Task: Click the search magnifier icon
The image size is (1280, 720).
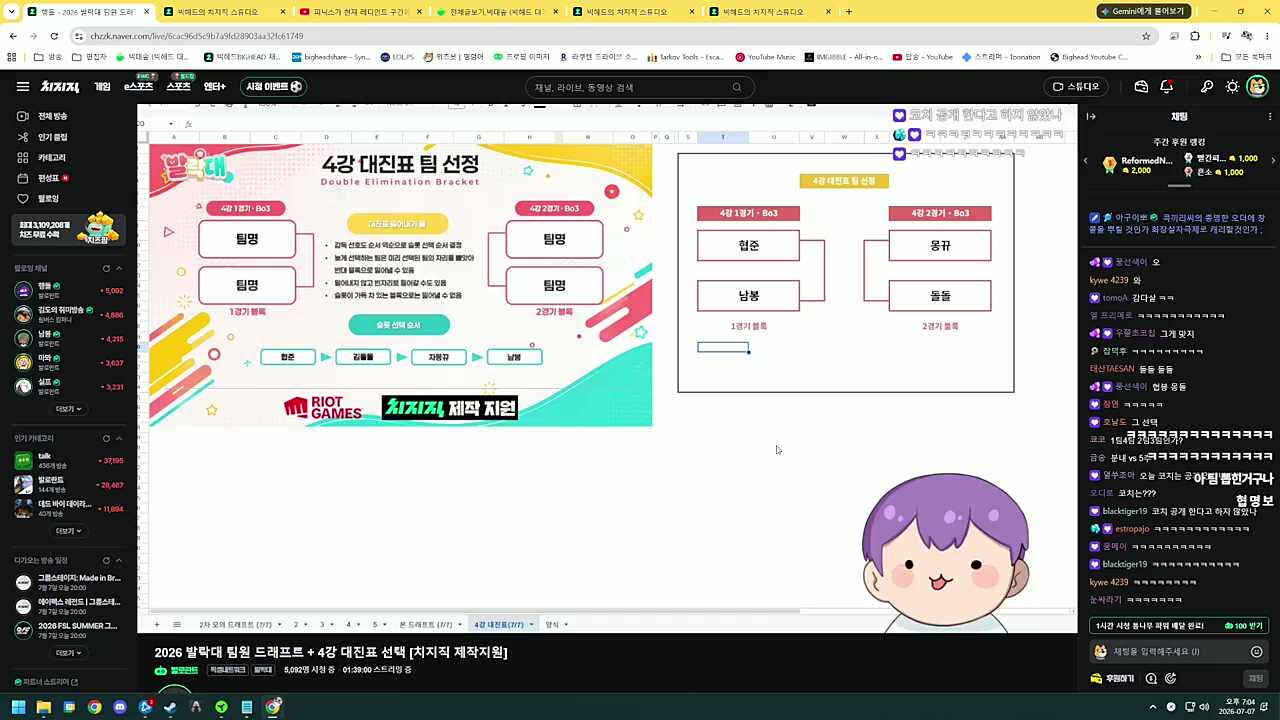Action: click(737, 87)
